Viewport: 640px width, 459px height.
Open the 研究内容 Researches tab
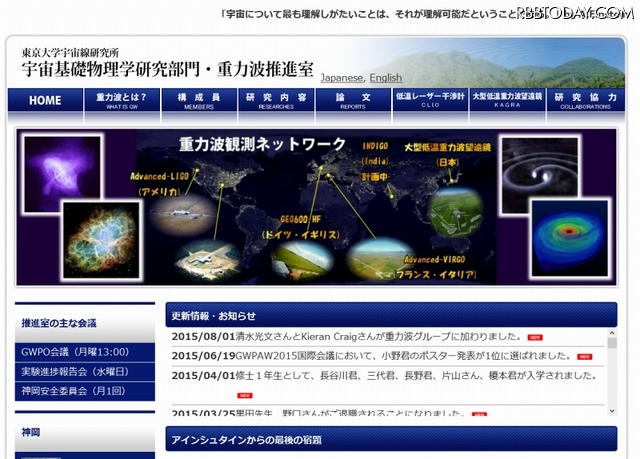click(276, 100)
